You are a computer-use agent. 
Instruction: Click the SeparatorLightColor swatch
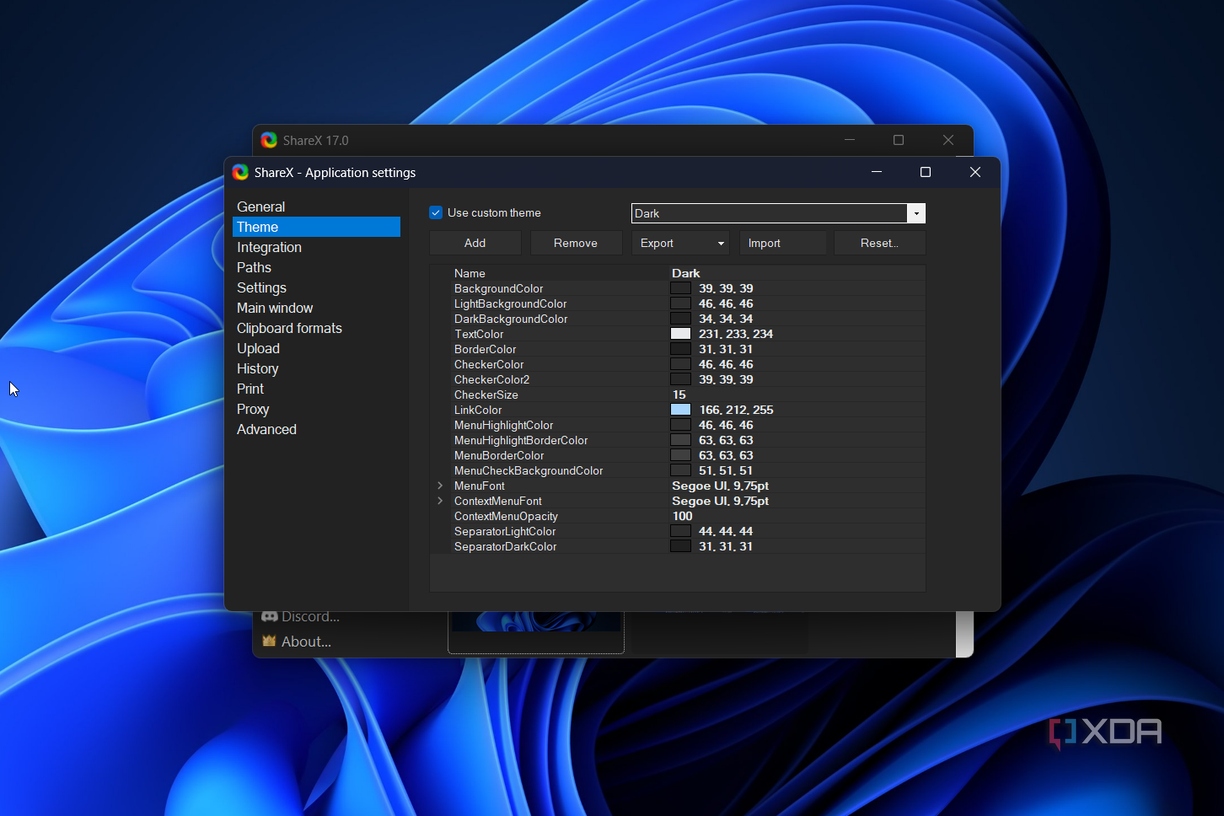coord(681,531)
